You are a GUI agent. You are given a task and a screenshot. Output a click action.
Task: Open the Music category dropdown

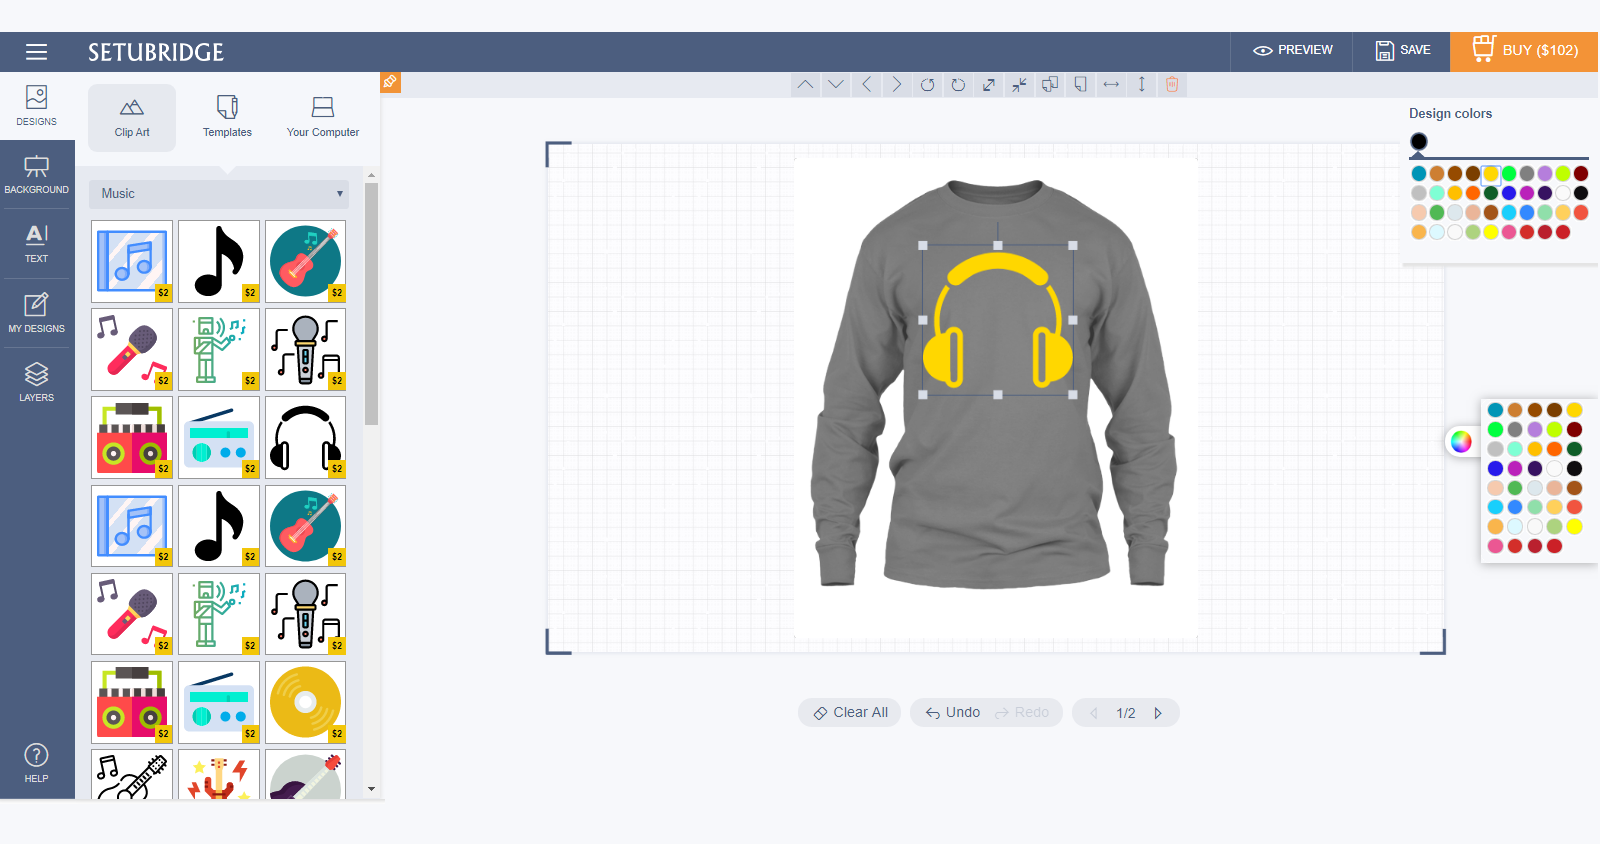pos(219,194)
